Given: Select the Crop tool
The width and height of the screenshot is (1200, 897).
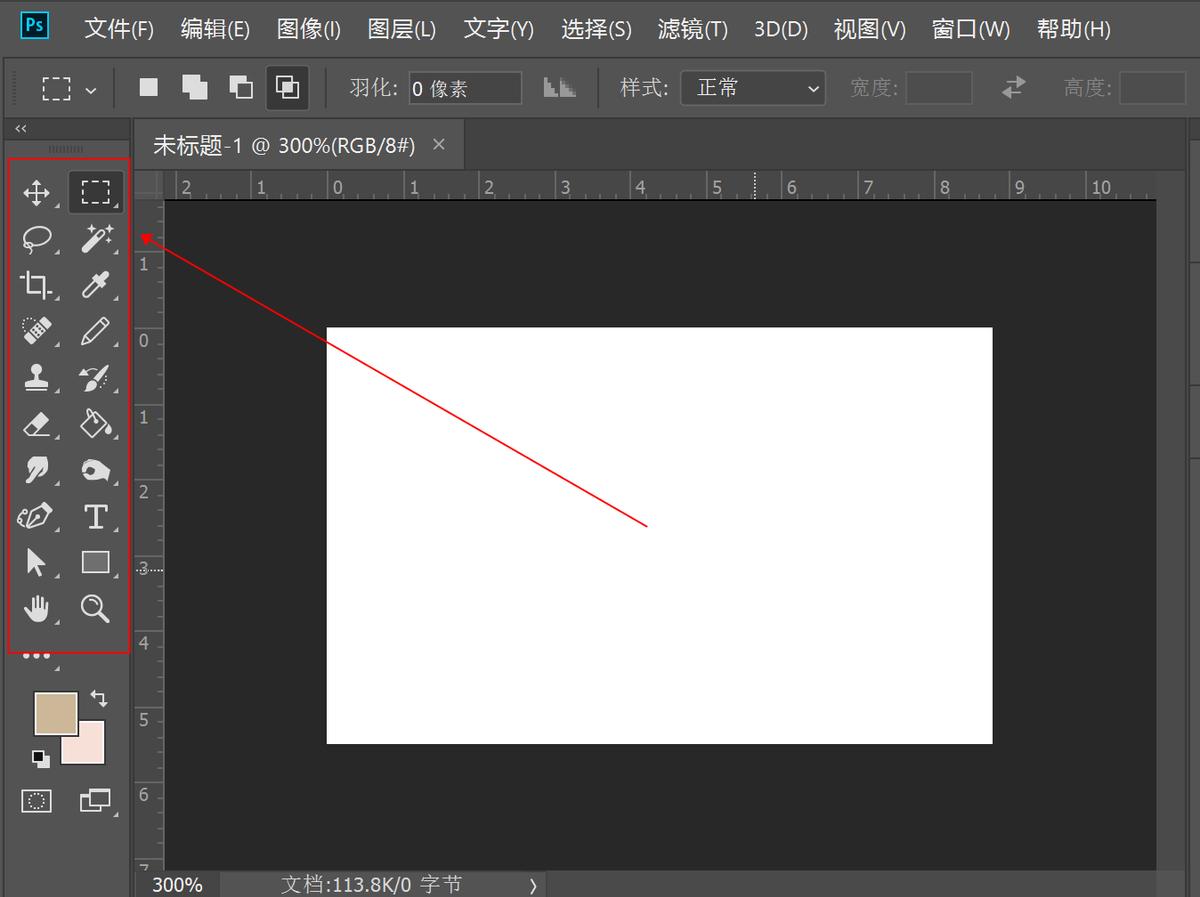Looking at the screenshot, I should (37, 285).
